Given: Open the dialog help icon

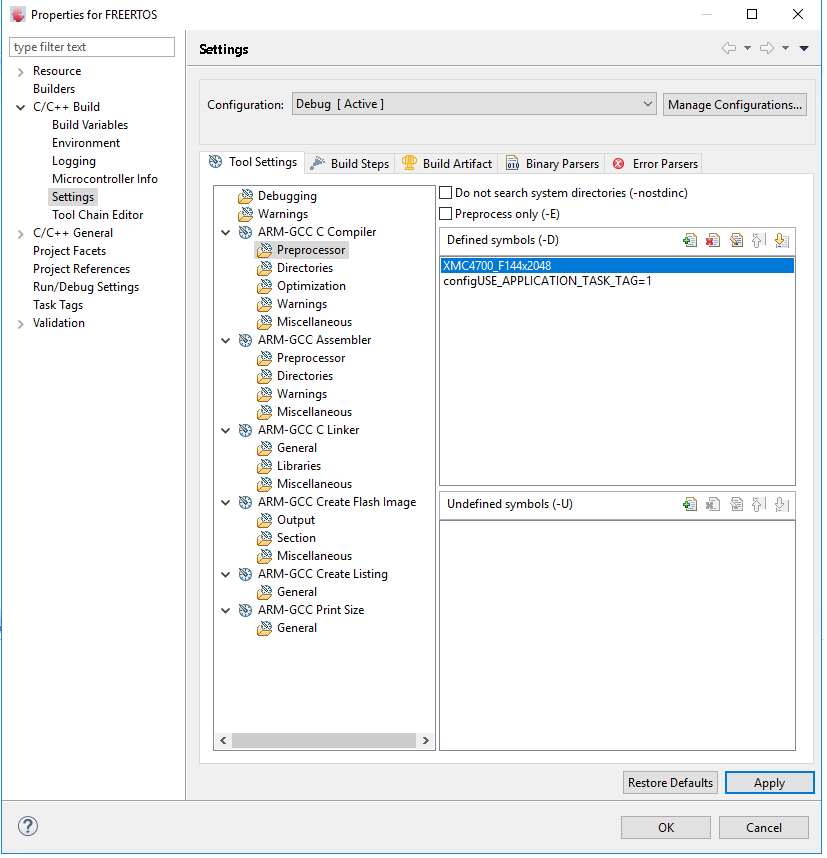Looking at the screenshot, I should click(28, 826).
